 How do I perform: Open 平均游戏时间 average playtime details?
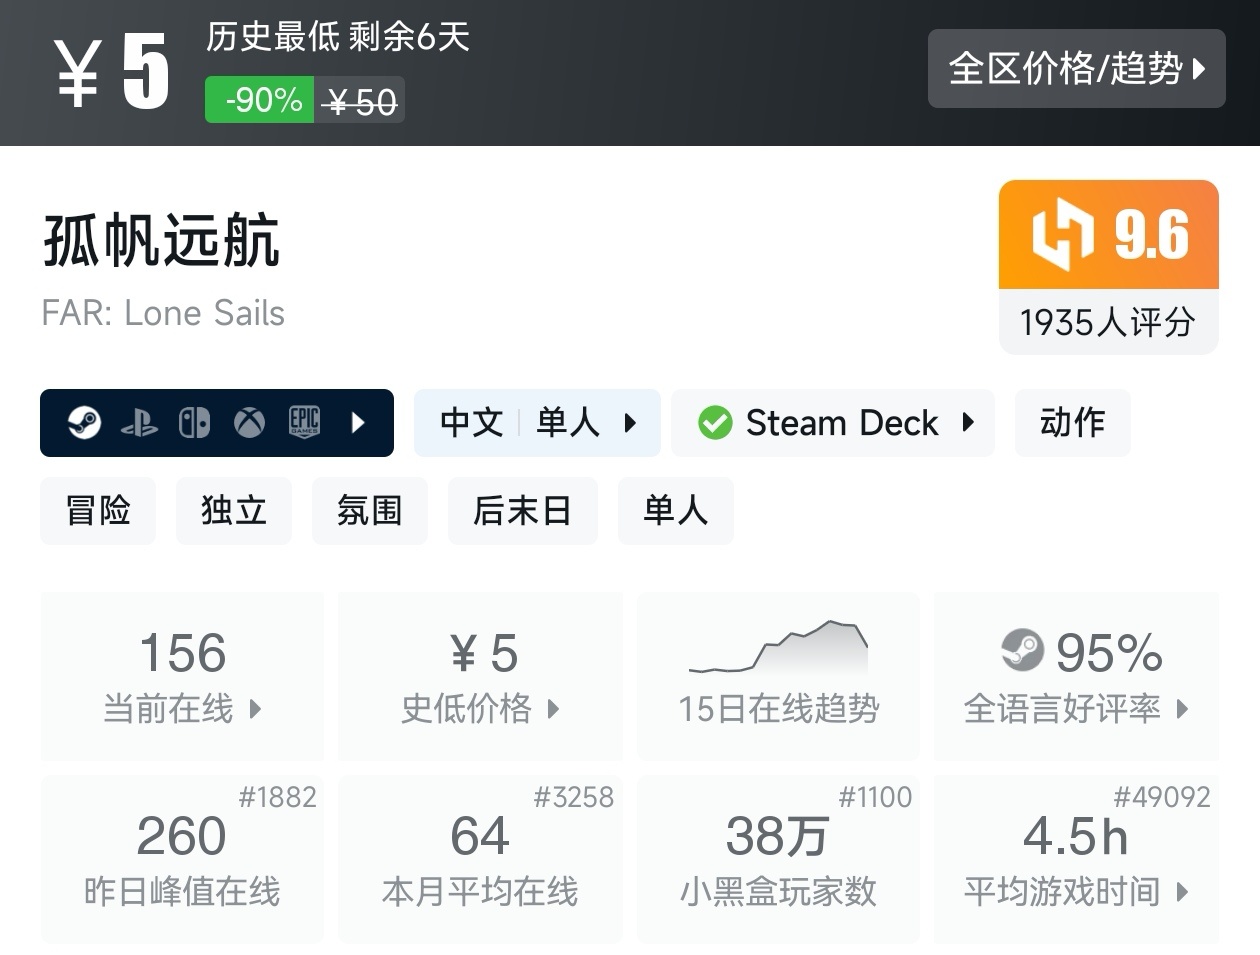point(1076,860)
